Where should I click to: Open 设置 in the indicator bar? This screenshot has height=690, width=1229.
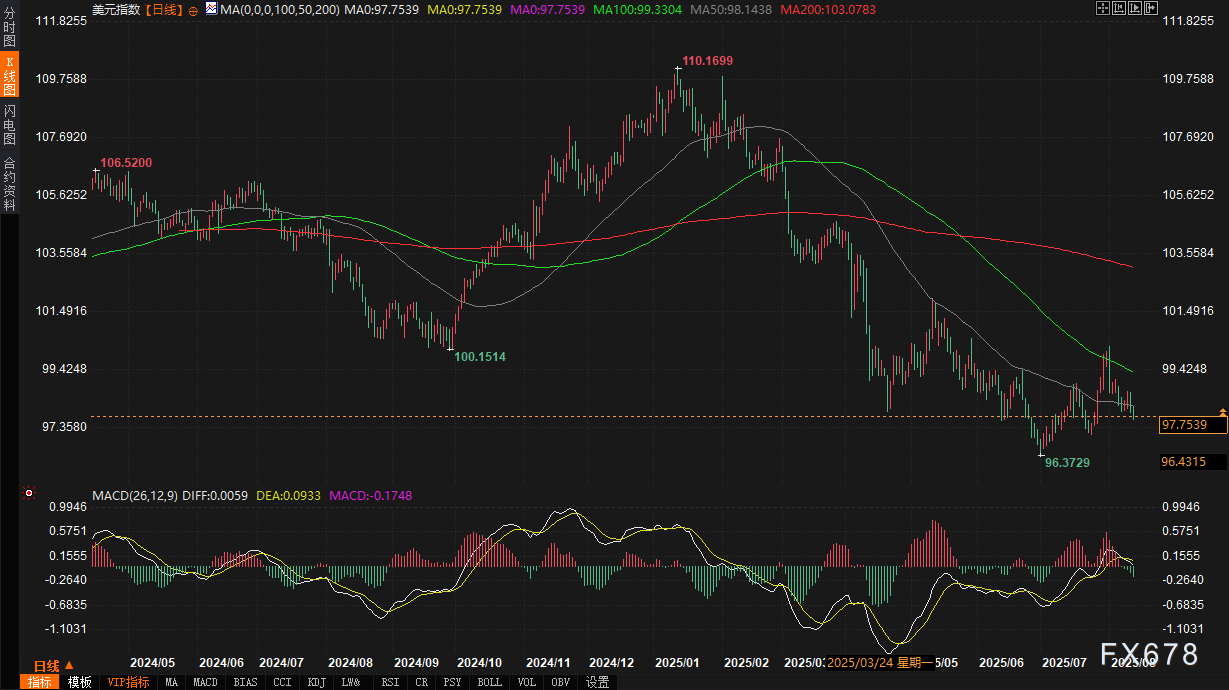pos(597,682)
